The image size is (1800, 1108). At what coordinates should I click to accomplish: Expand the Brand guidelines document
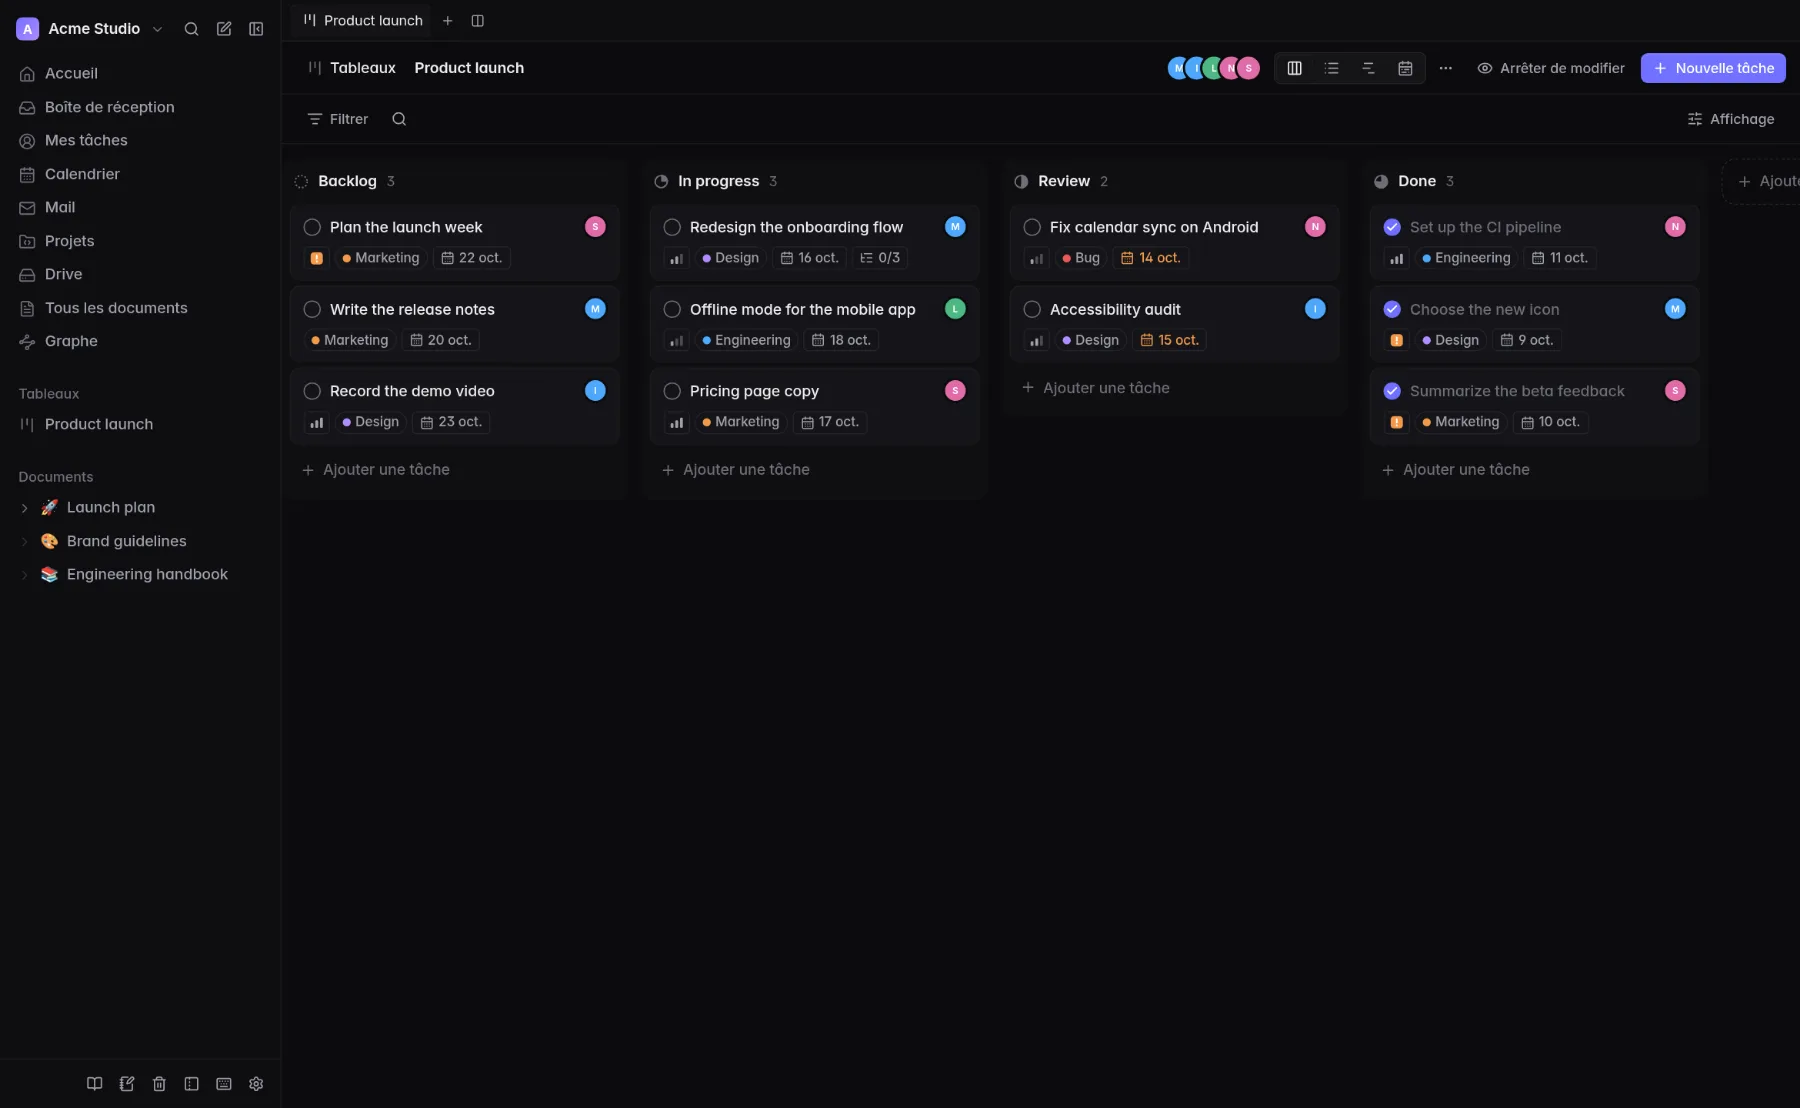pos(24,541)
